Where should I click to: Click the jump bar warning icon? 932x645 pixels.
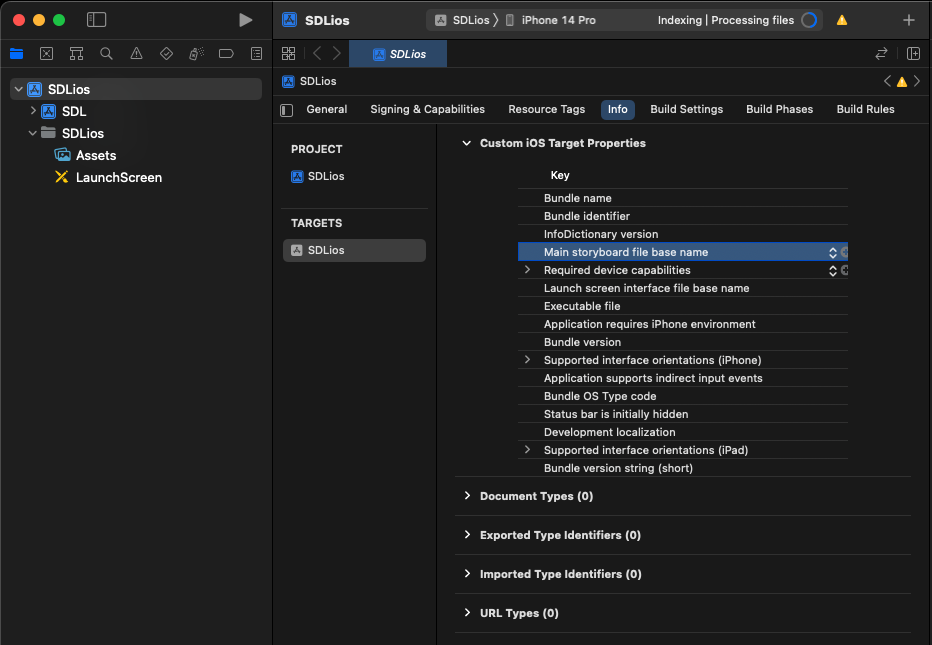pyautogui.click(x=902, y=81)
